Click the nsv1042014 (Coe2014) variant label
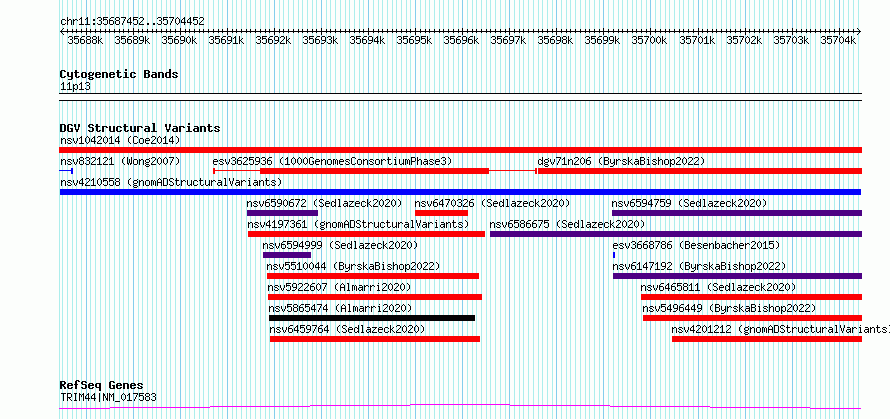This screenshot has width=890, height=419. (x=120, y=140)
